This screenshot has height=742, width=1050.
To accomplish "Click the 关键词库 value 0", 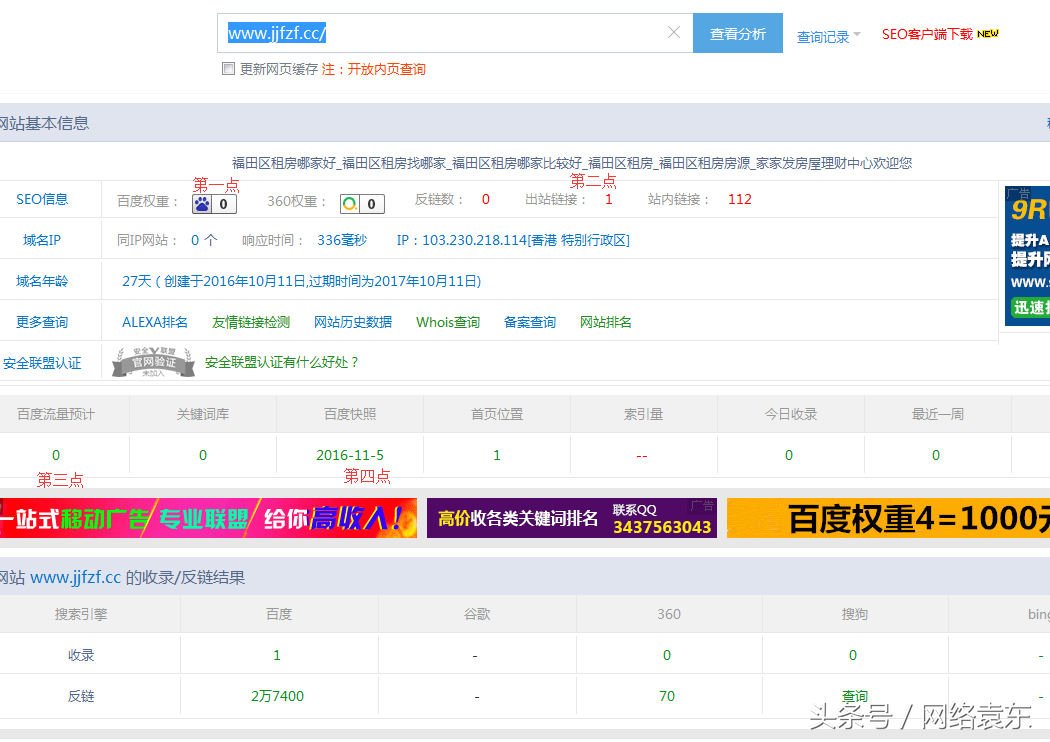I will click(x=202, y=455).
